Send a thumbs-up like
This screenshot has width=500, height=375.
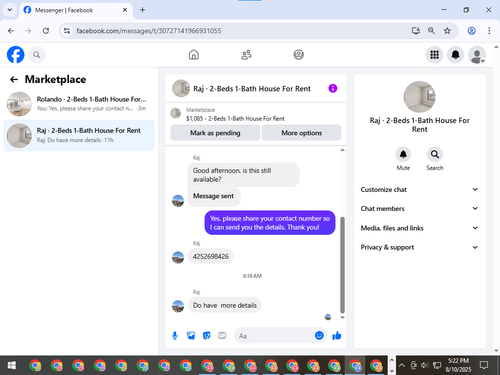click(337, 335)
